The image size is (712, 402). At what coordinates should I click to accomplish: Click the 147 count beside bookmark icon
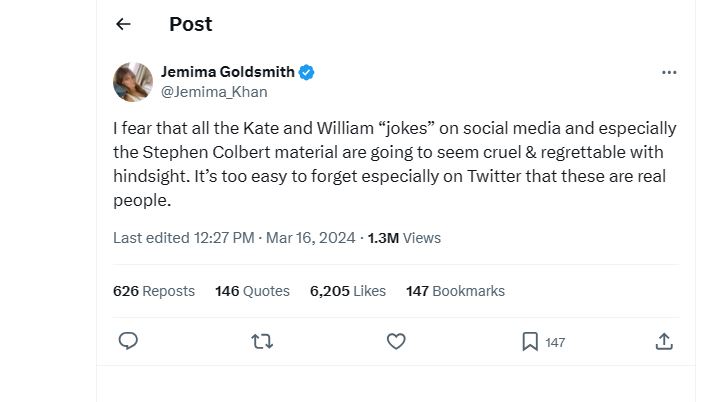[x=555, y=342]
